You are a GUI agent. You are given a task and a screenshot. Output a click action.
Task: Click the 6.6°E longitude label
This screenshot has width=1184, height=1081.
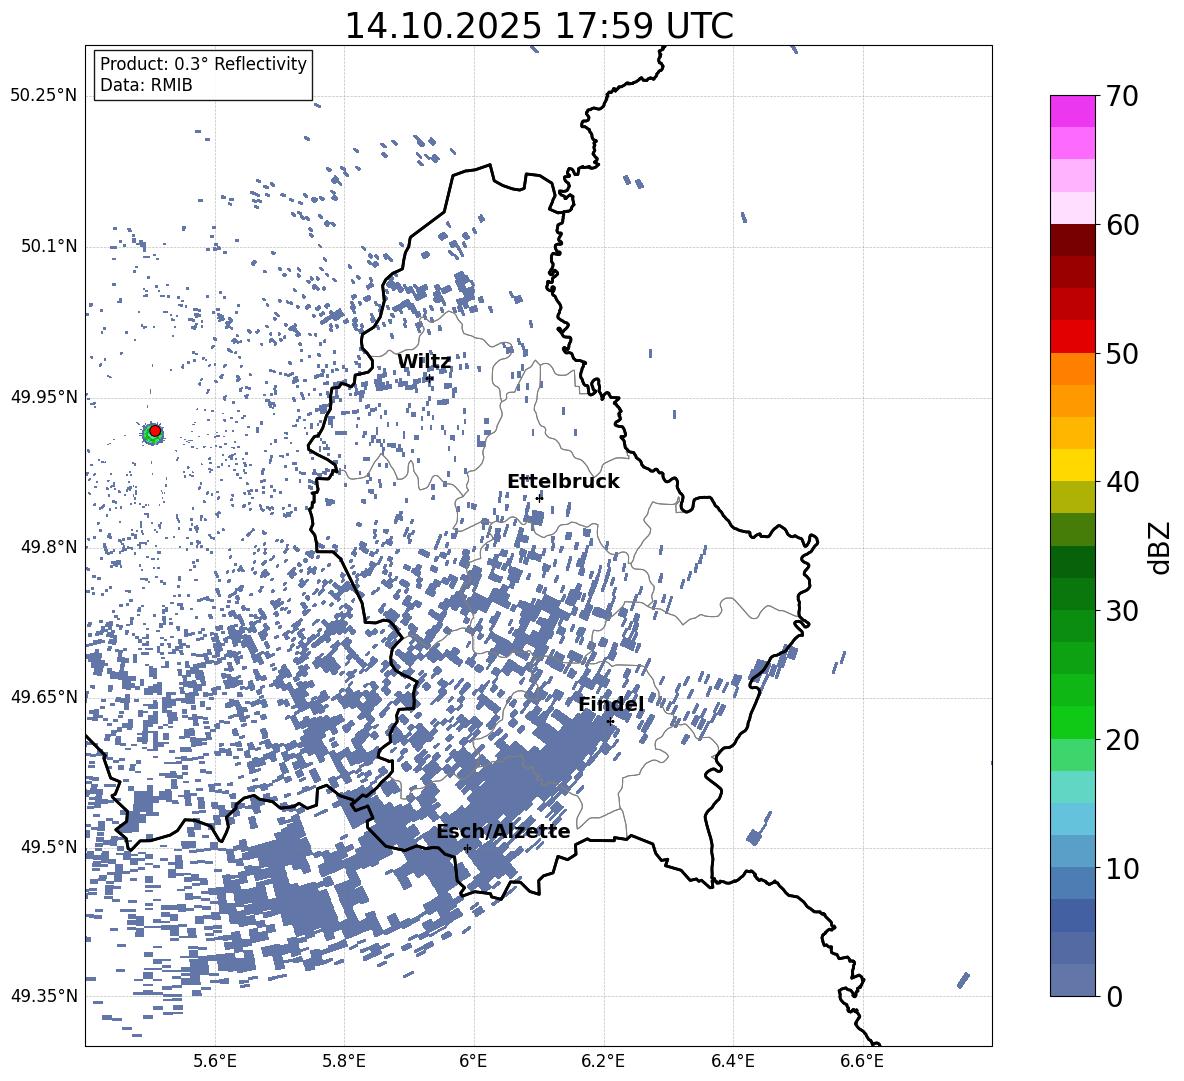[x=862, y=1061]
